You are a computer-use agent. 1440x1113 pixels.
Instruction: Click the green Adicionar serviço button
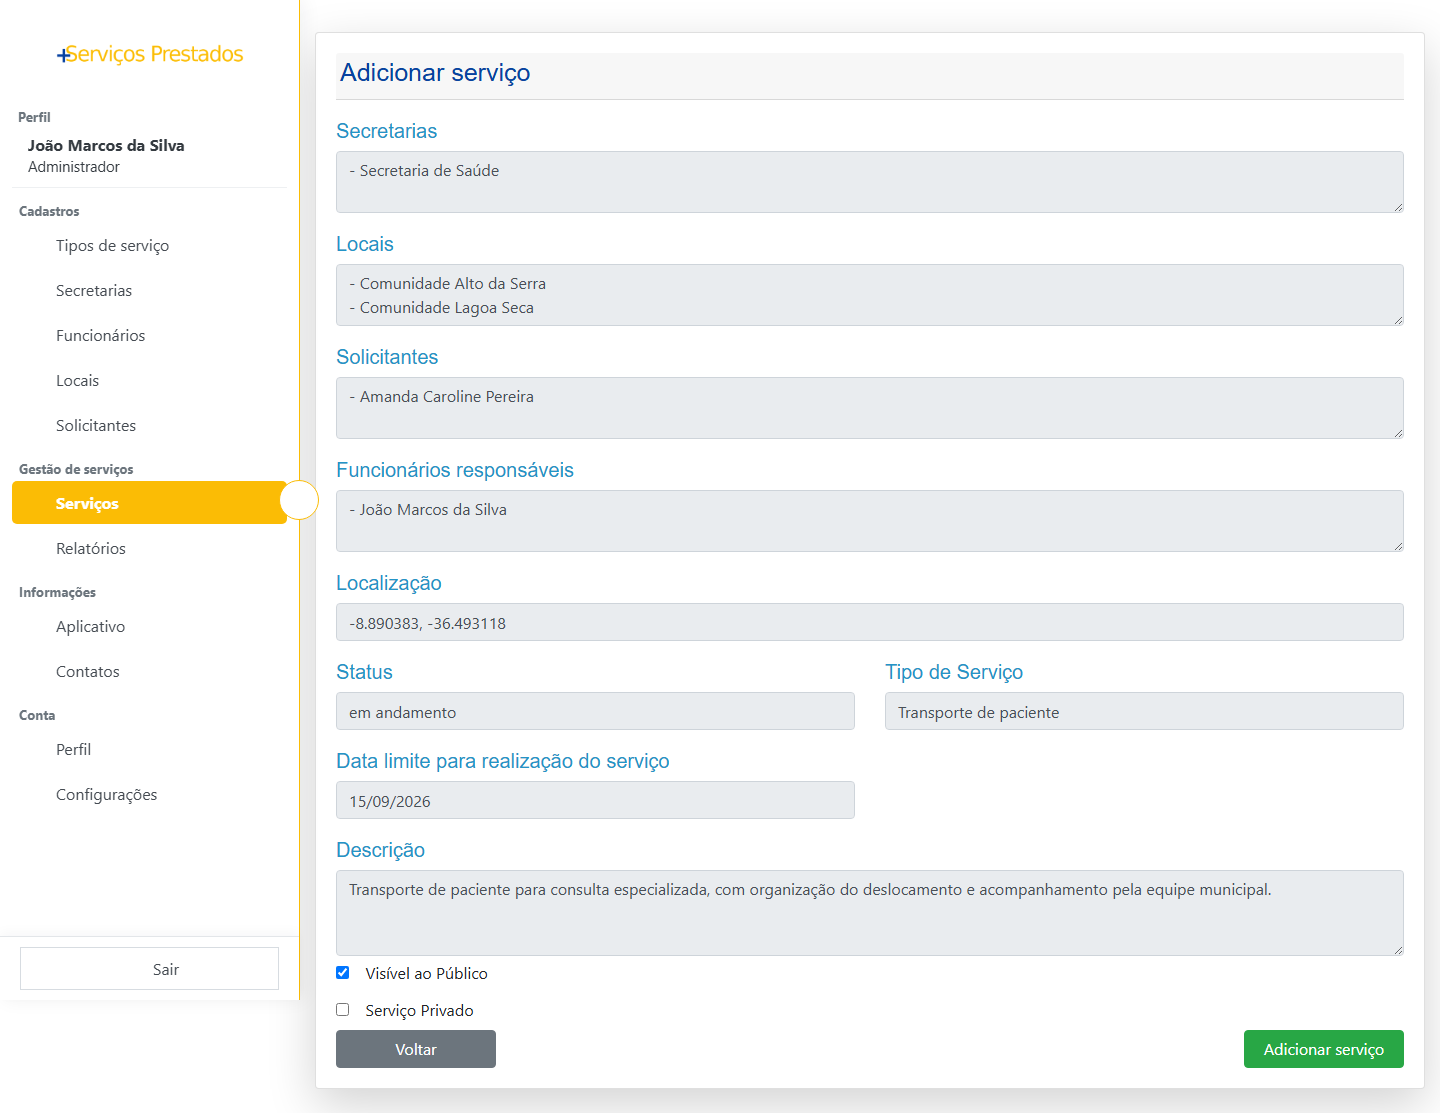[1324, 1049]
